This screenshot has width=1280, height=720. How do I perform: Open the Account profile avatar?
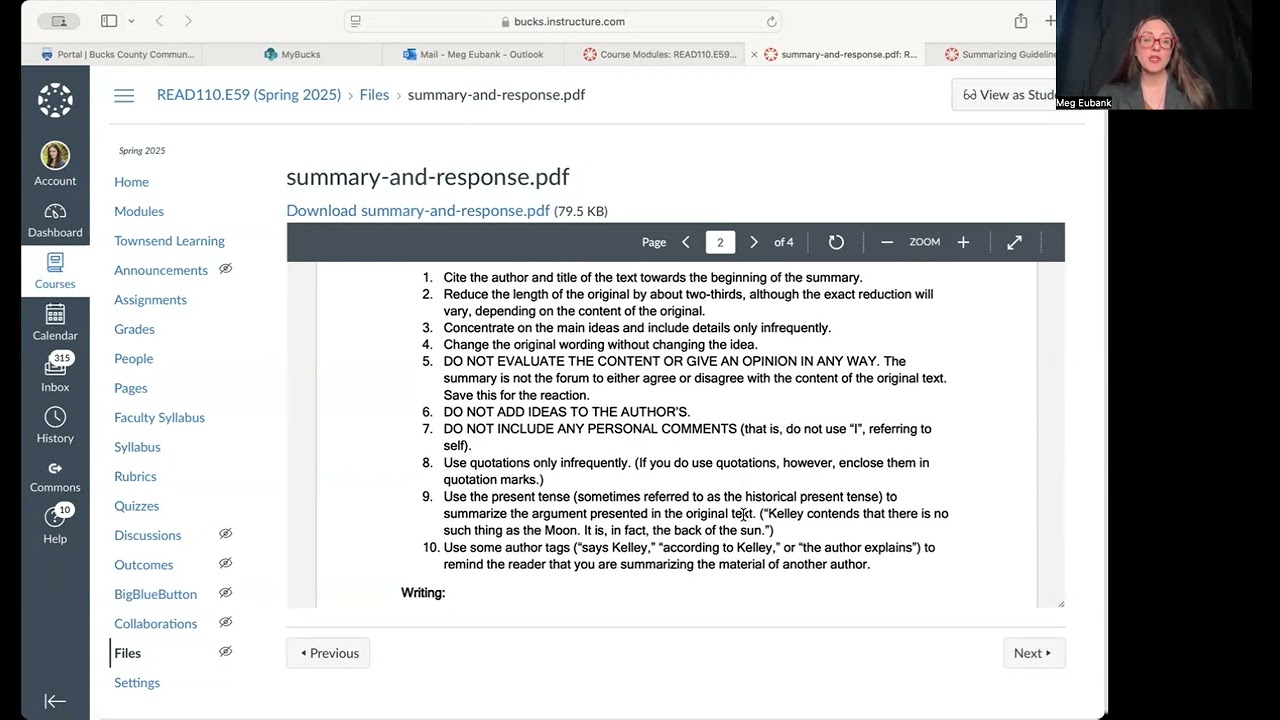click(x=55, y=155)
